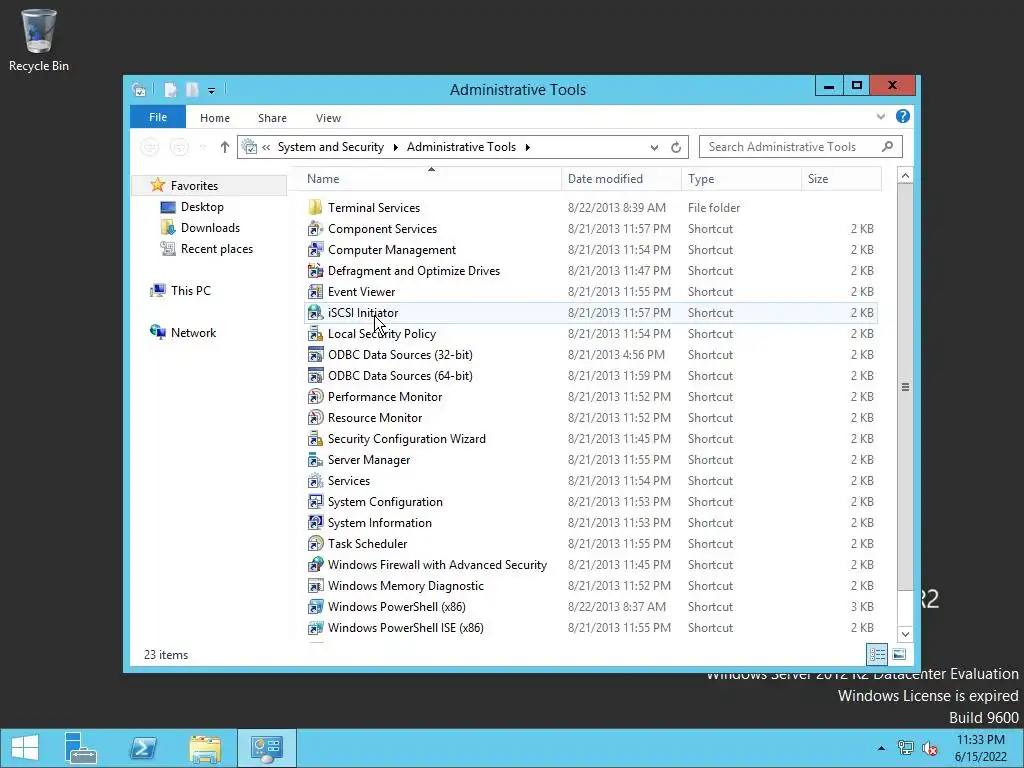Image resolution: width=1024 pixels, height=768 pixels.
Task: Select Recent places in navigation pane
Action: (x=217, y=249)
